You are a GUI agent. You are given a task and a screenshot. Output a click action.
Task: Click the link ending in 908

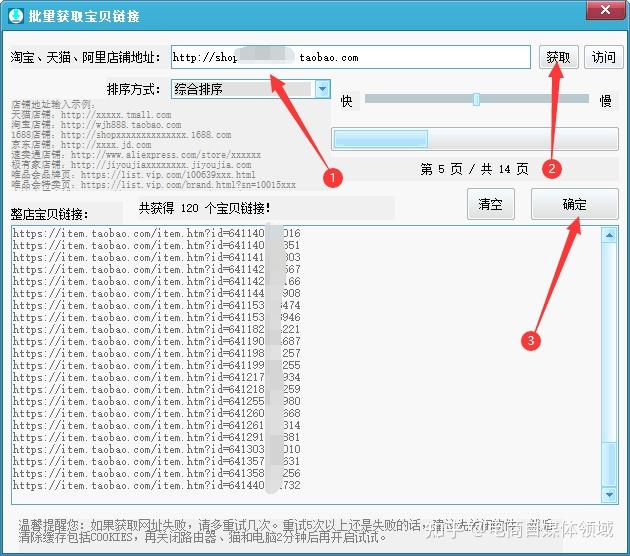tap(157, 293)
